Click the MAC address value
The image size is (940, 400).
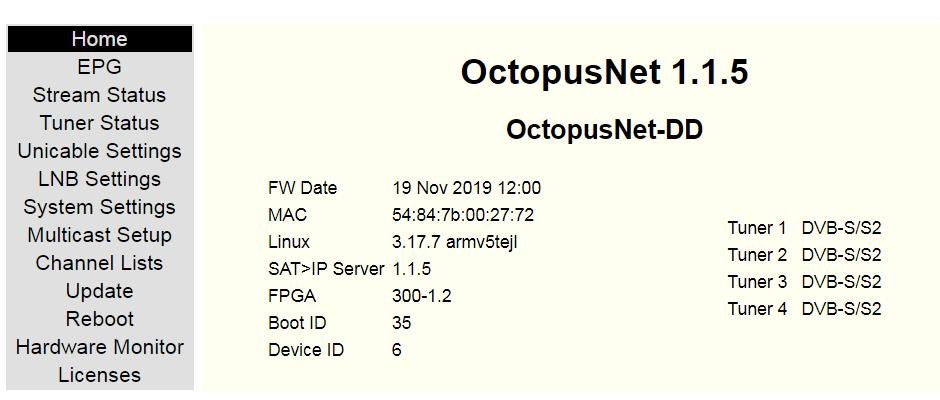pyautogui.click(x=462, y=215)
